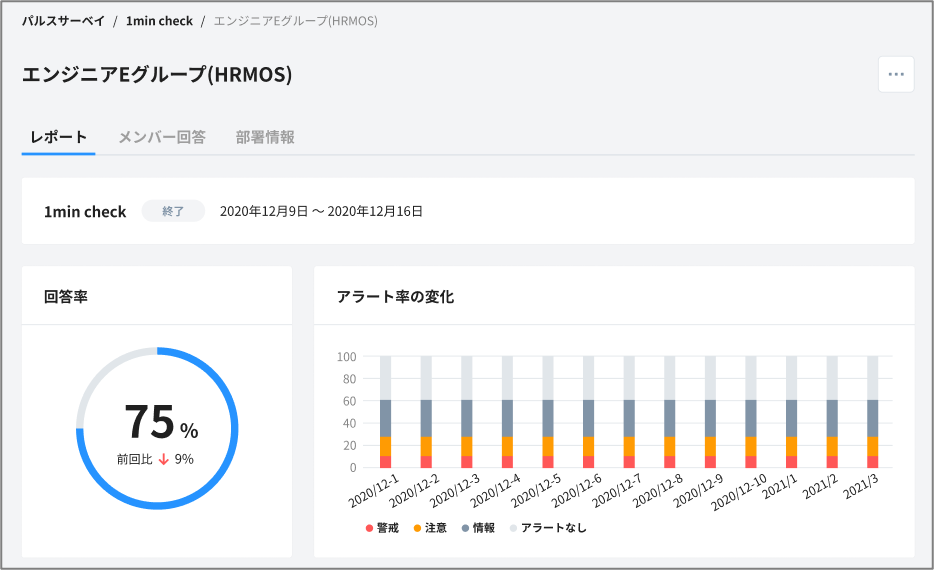Screen dimensions: 934x570
Task: Toggle the アラートなし legend dot
Action: click(x=513, y=527)
